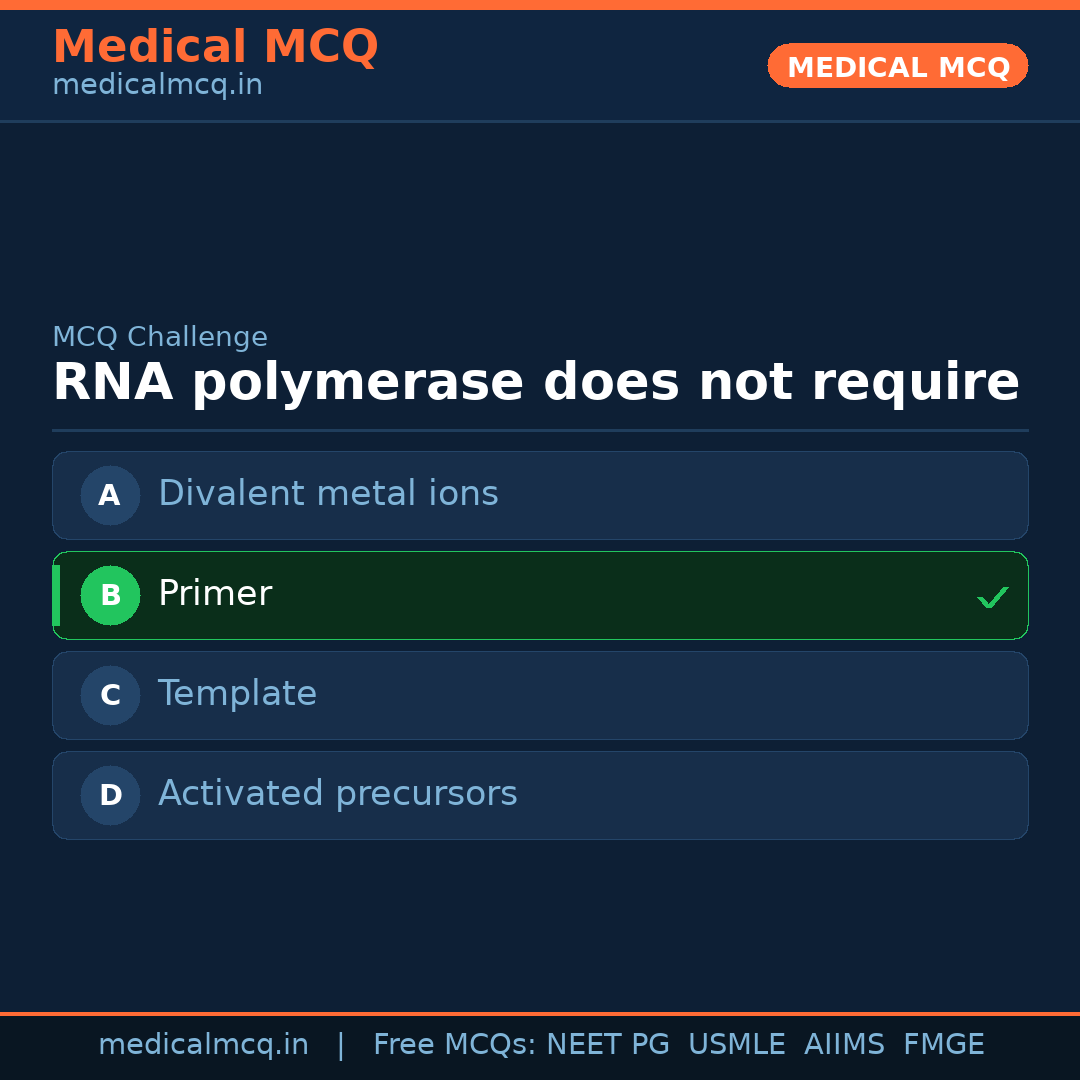Choose the Activated precursors answer option
The image size is (1080, 1080).
(x=337, y=794)
